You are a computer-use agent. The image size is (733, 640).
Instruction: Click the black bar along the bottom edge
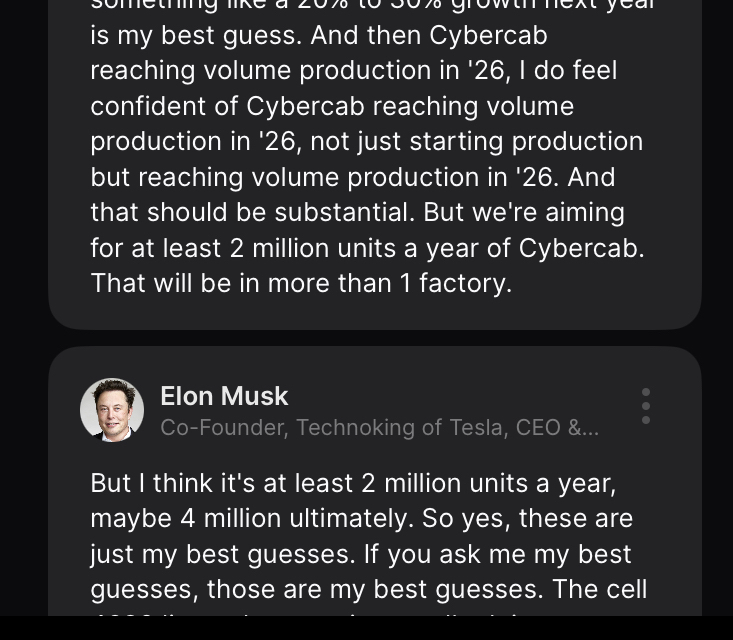366,629
